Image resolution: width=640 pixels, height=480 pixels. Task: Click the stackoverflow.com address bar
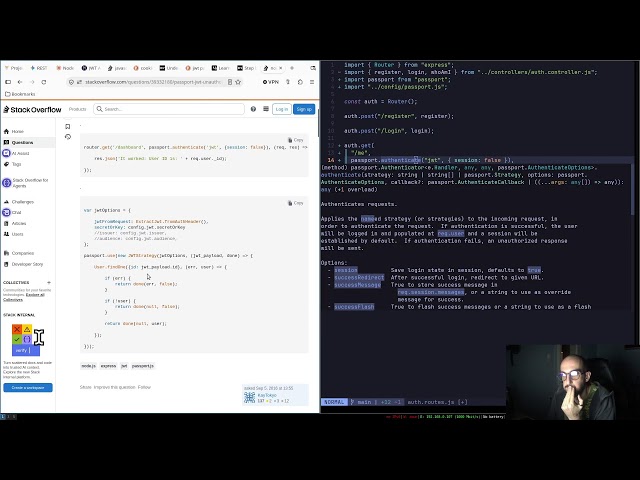[153, 82]
